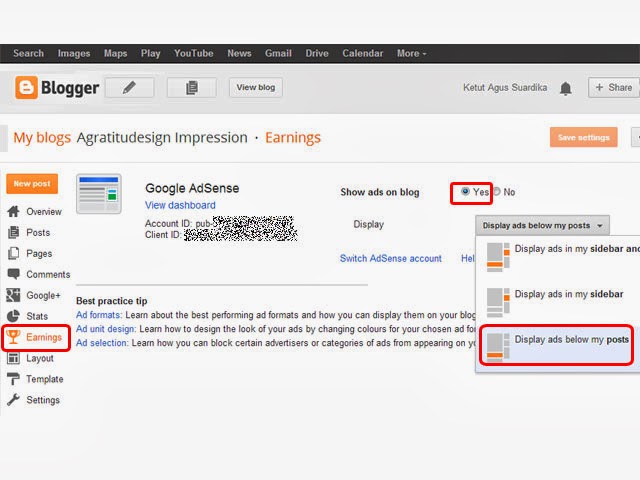Click the Comments speech bubble icon
Viewport: 640px width, 480px height.
[13, 274]
